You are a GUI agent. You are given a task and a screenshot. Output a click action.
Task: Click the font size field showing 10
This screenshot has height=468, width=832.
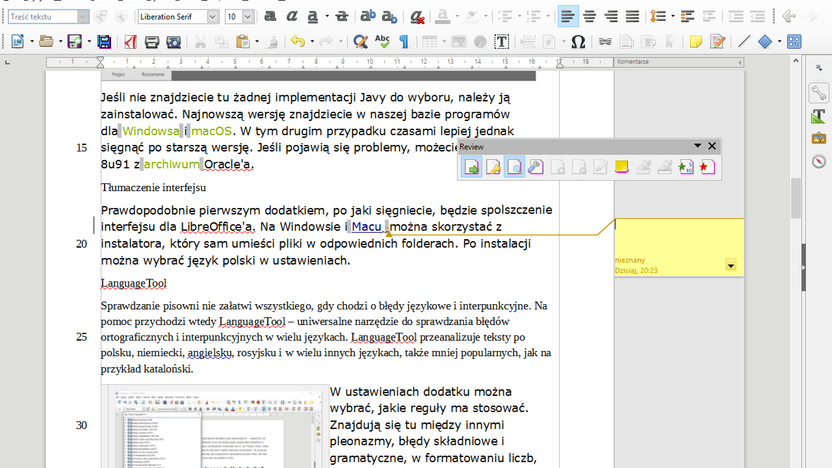(233, 16)
